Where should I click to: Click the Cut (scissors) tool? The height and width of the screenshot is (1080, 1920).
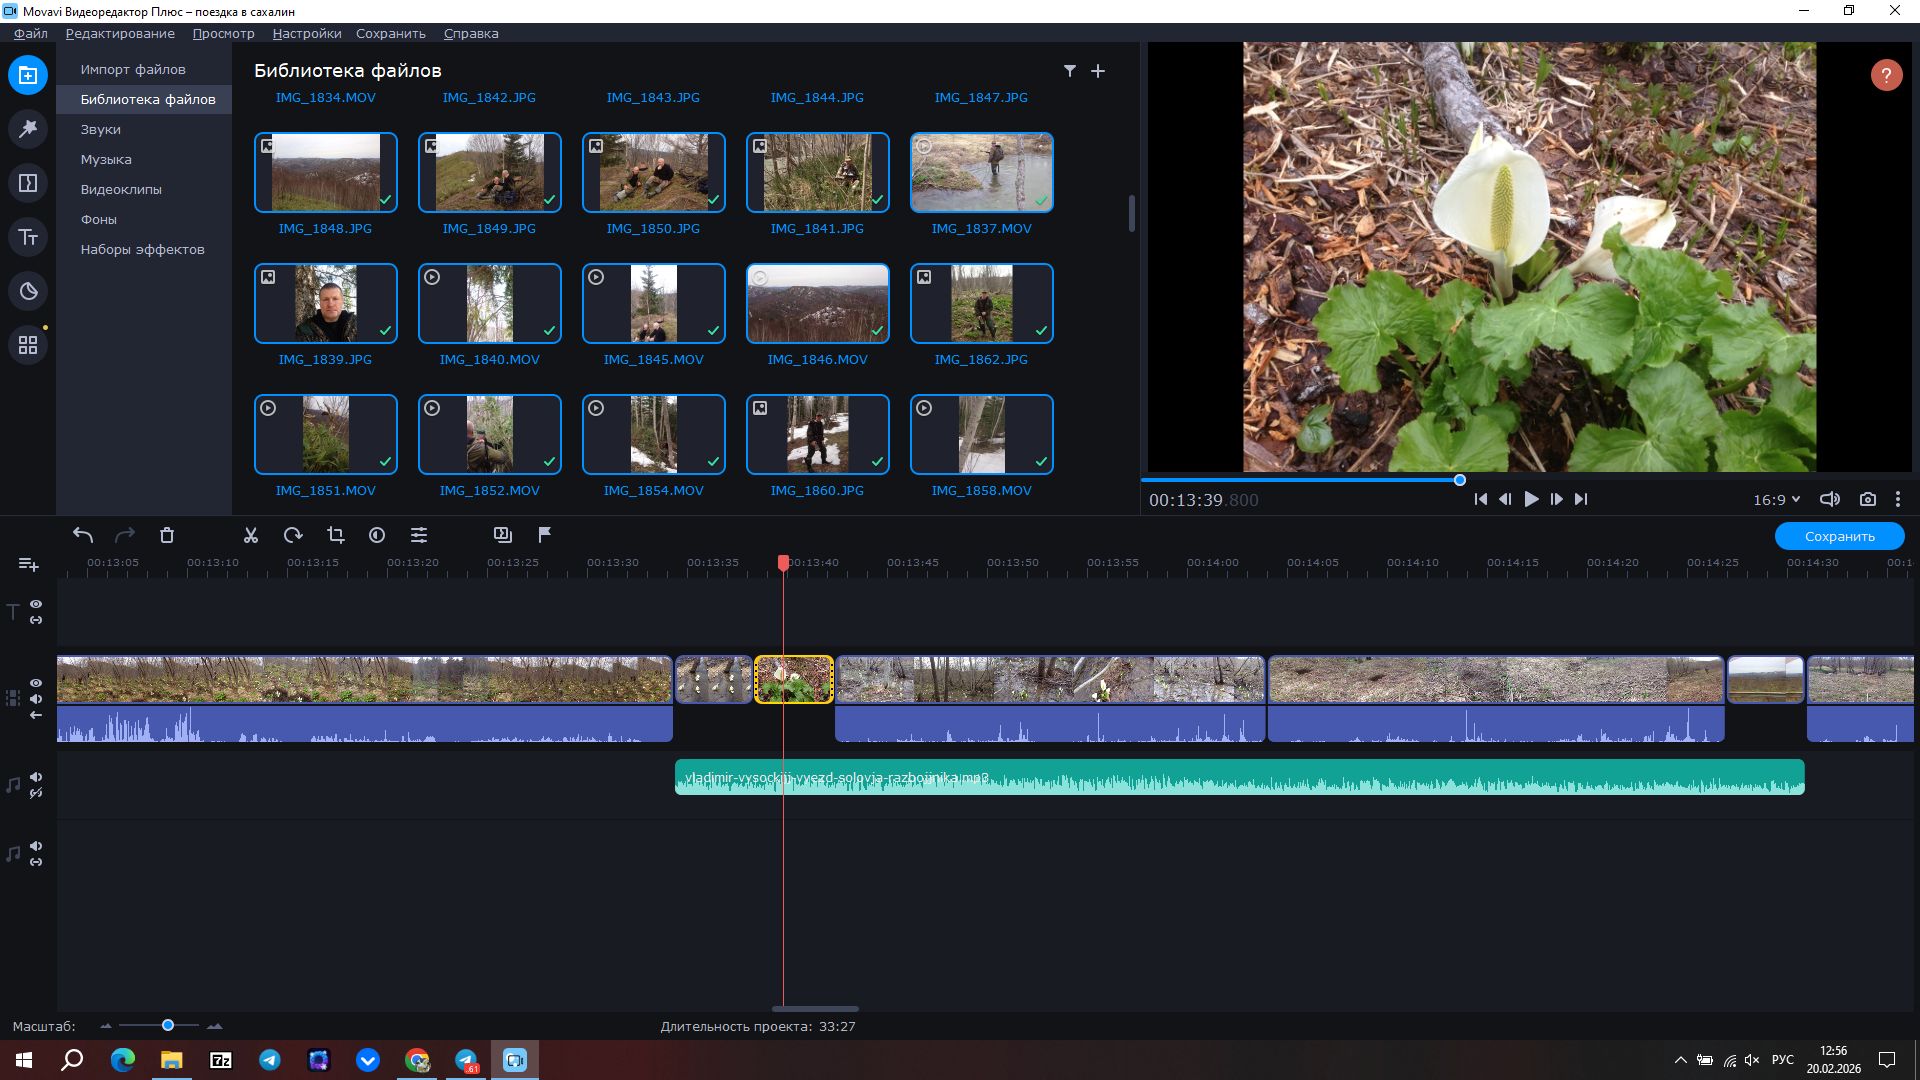pyautogui.click(x=251, y=535)
